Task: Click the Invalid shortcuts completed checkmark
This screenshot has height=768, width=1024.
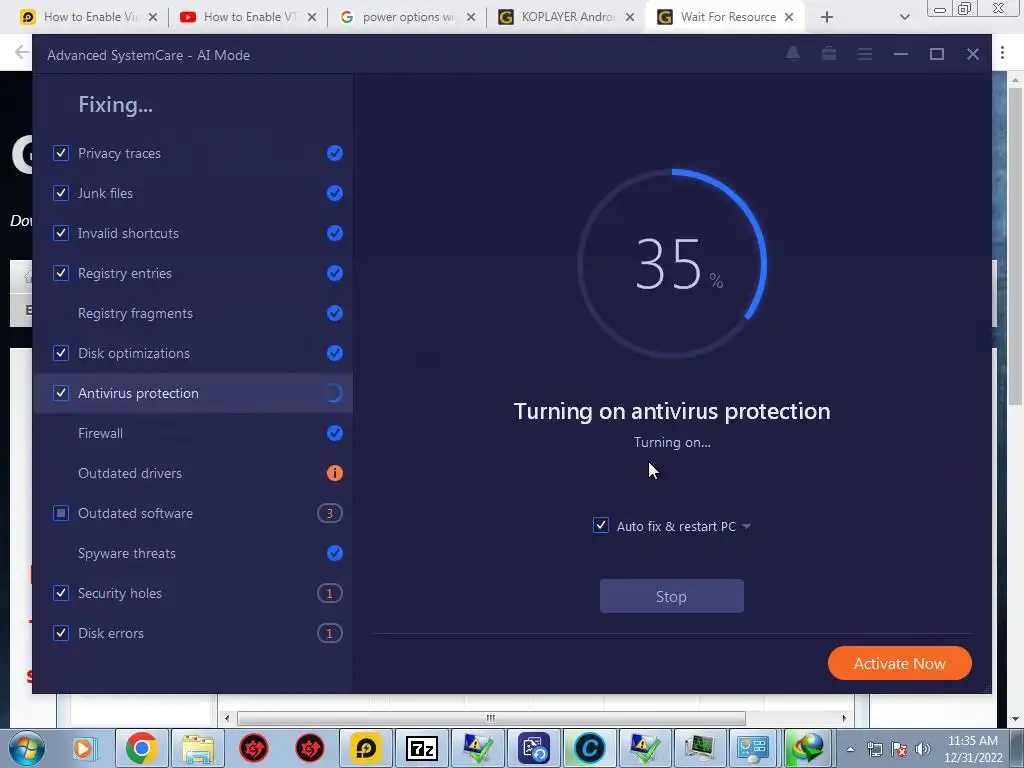Action: click(334, 233)
